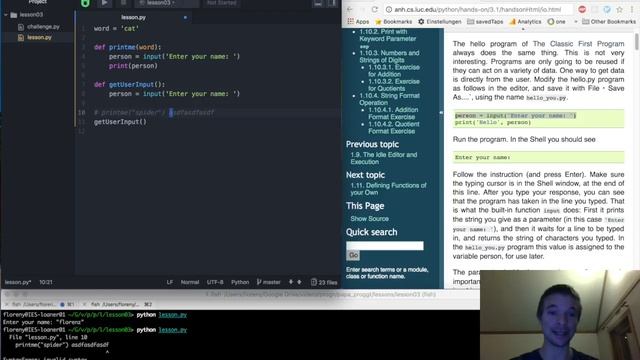Viewport: 640px width, 360px height.
Task: Click the browser page vertical scrollbar
Action: tap(637, 41)
